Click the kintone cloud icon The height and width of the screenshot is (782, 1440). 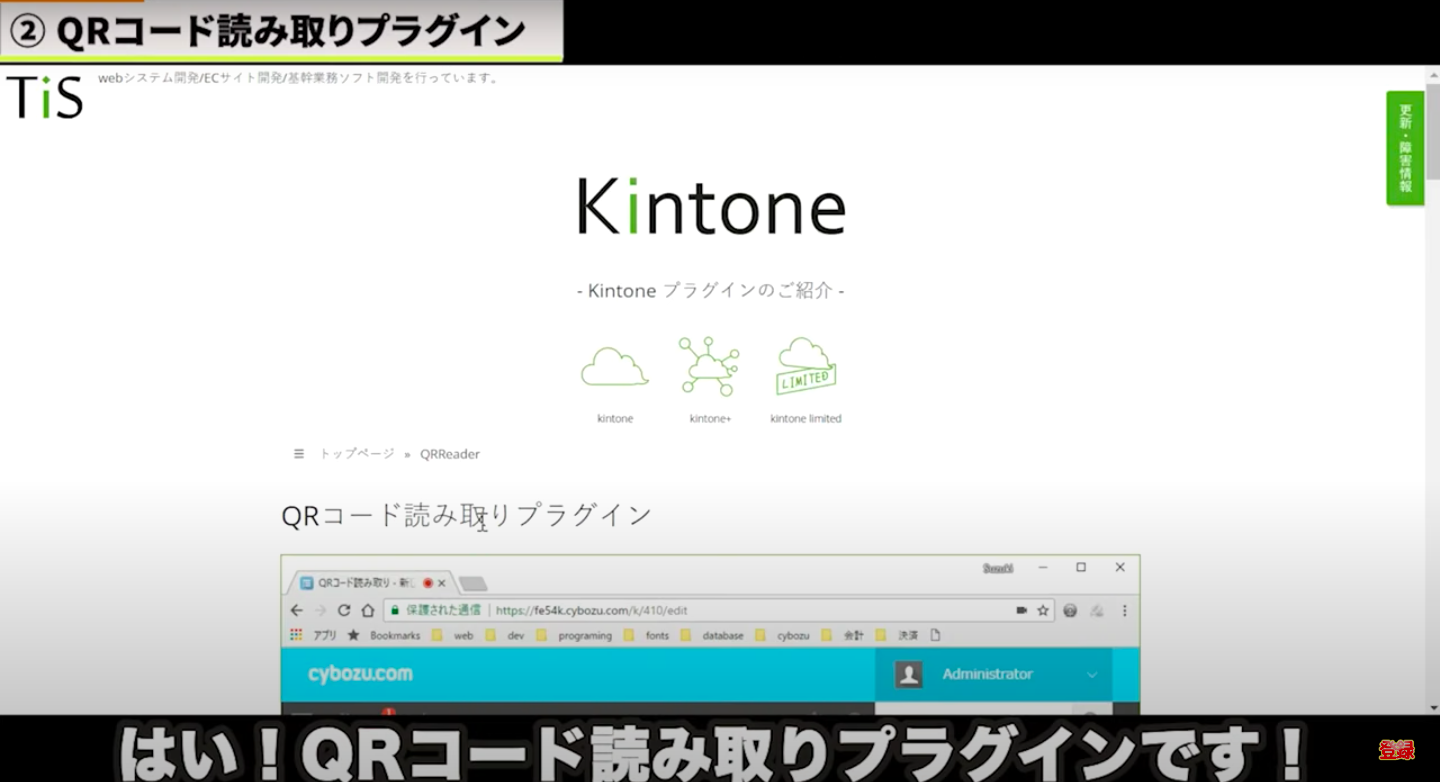point(615,367)
